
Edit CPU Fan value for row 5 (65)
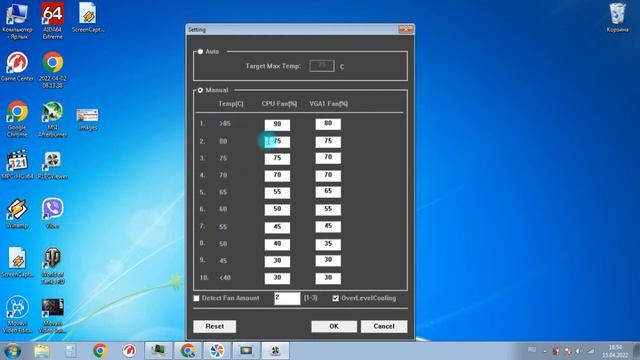(277, 193)
